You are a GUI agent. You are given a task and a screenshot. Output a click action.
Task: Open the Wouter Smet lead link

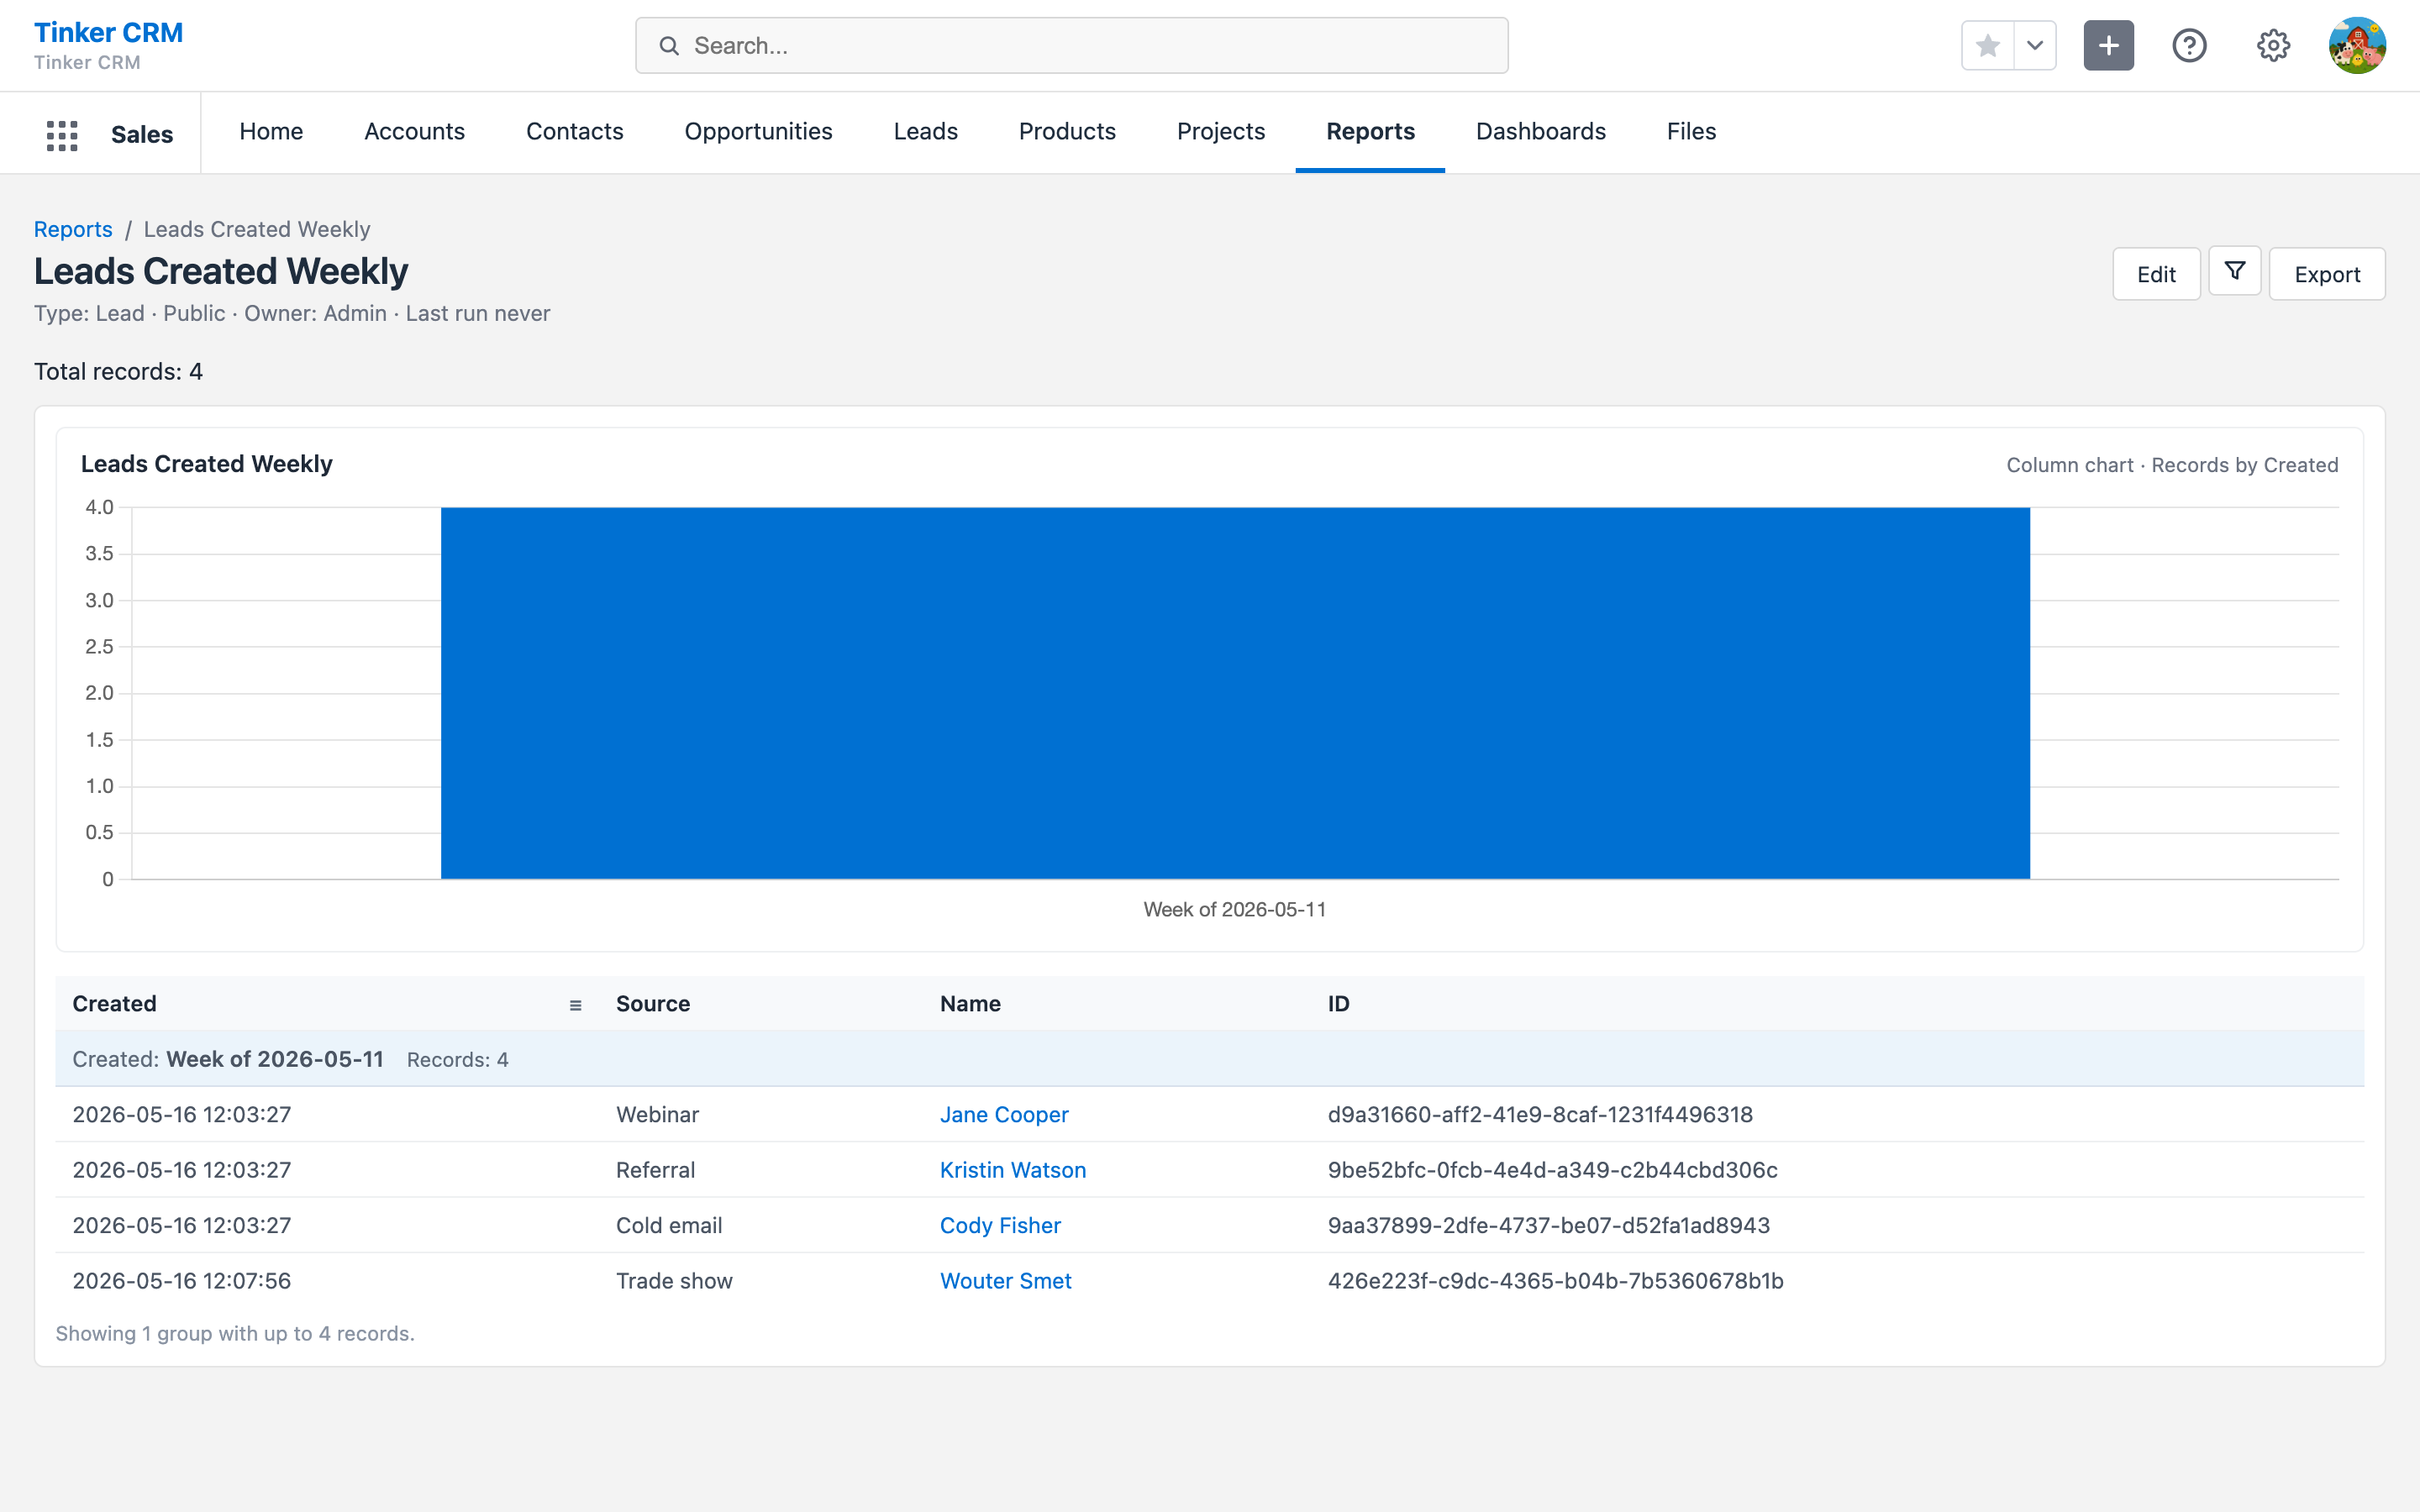click(x=1005, y=1280)
